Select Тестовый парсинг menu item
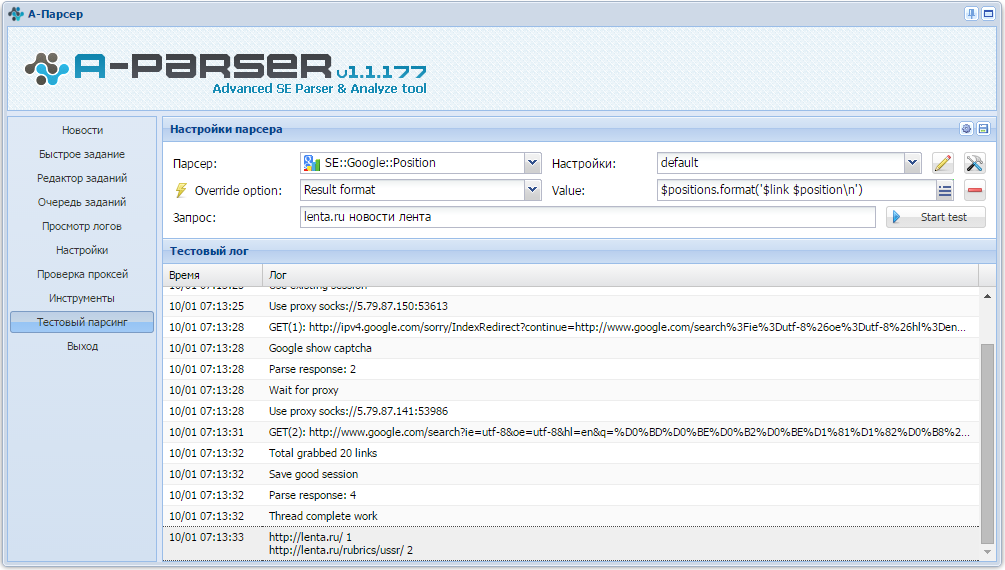The width and height of the screenshot is (1005, 570). pos(82,322)
